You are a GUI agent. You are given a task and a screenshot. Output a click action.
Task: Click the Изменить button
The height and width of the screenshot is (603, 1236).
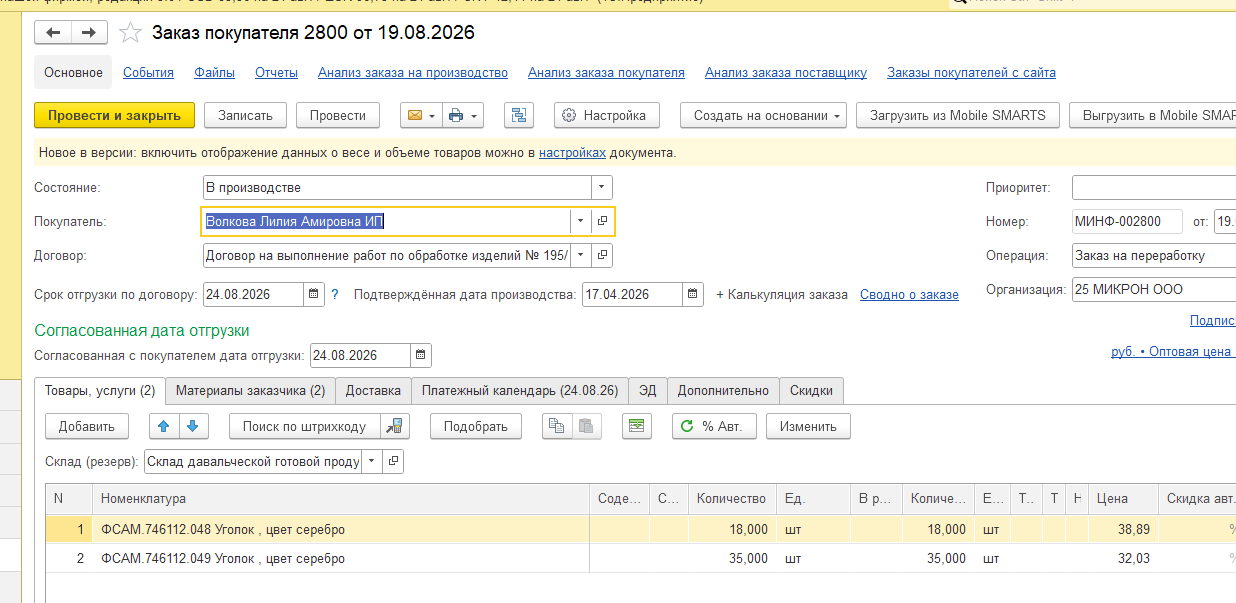tap(808, 426)
